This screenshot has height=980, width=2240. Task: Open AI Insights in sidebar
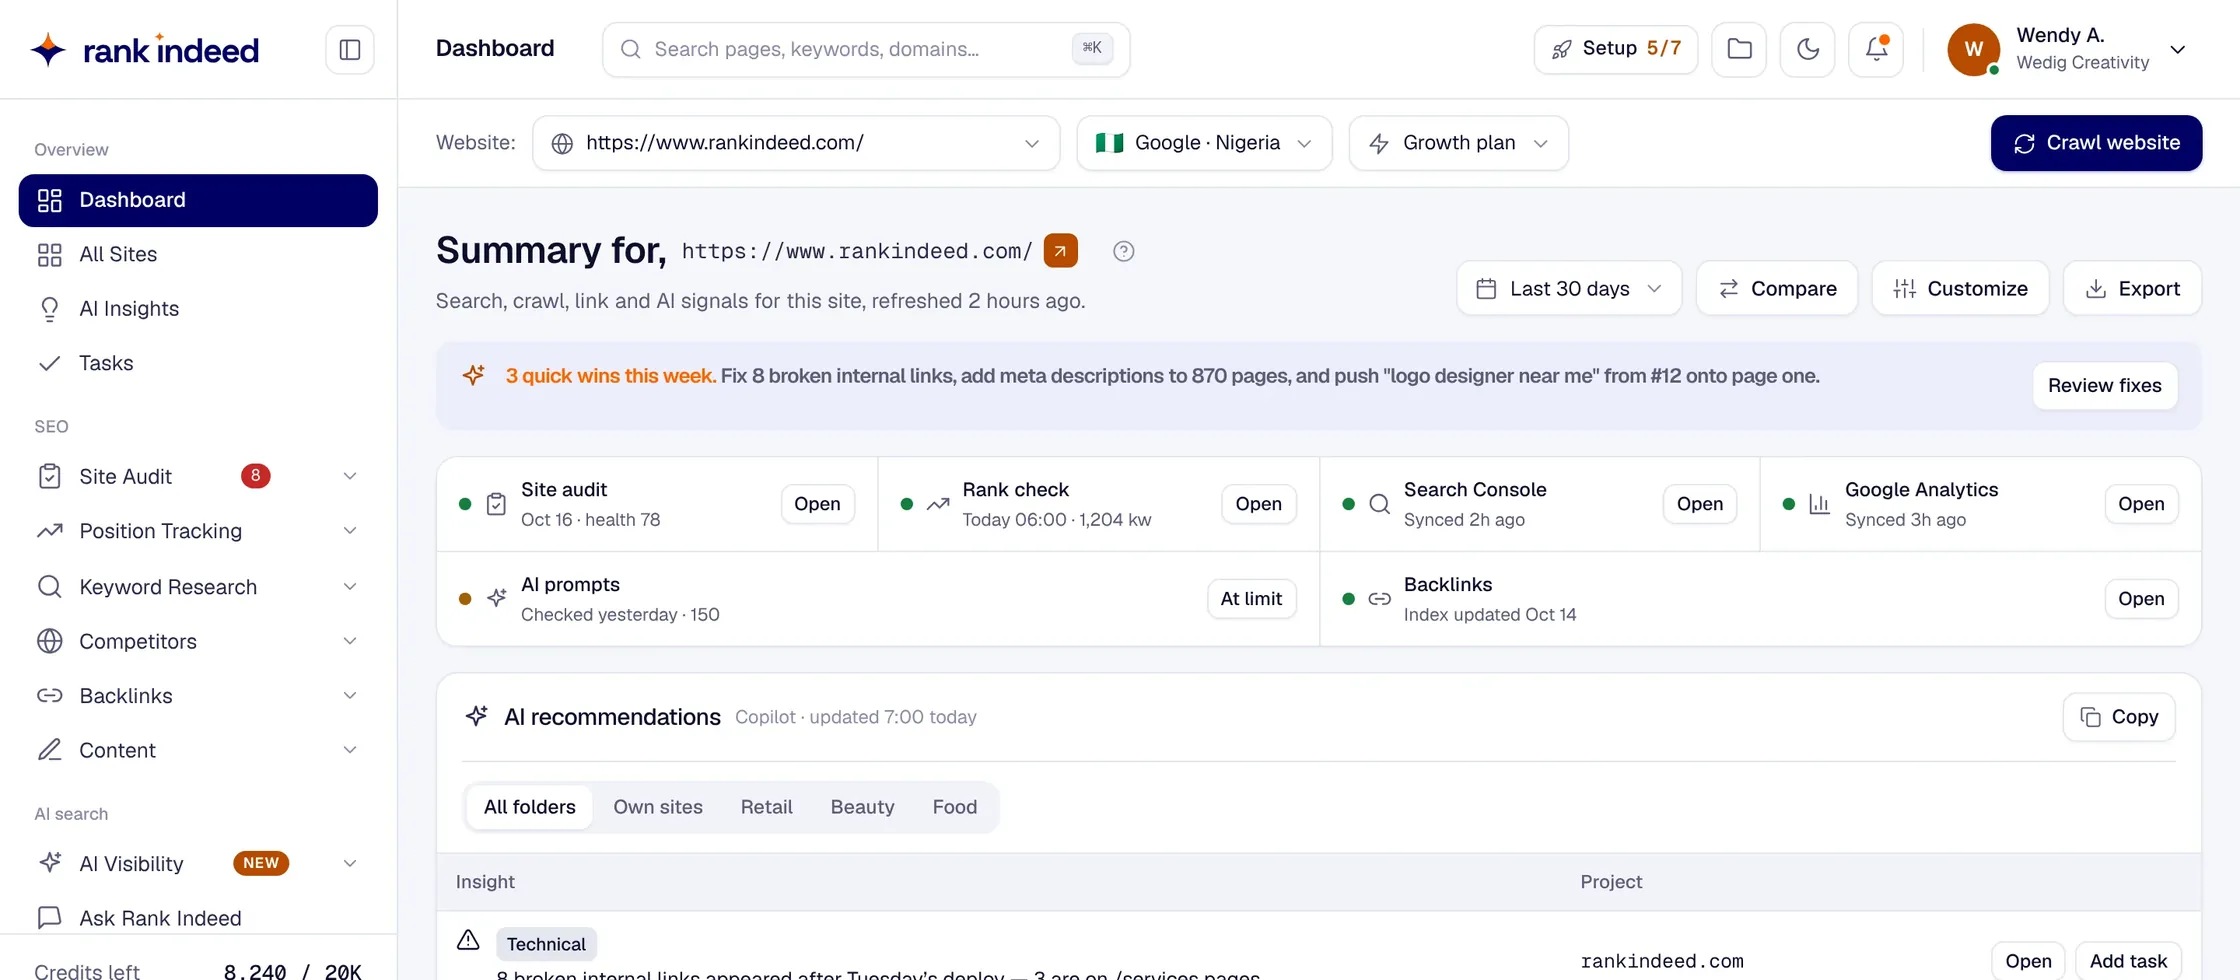click(x=198, y=308)
